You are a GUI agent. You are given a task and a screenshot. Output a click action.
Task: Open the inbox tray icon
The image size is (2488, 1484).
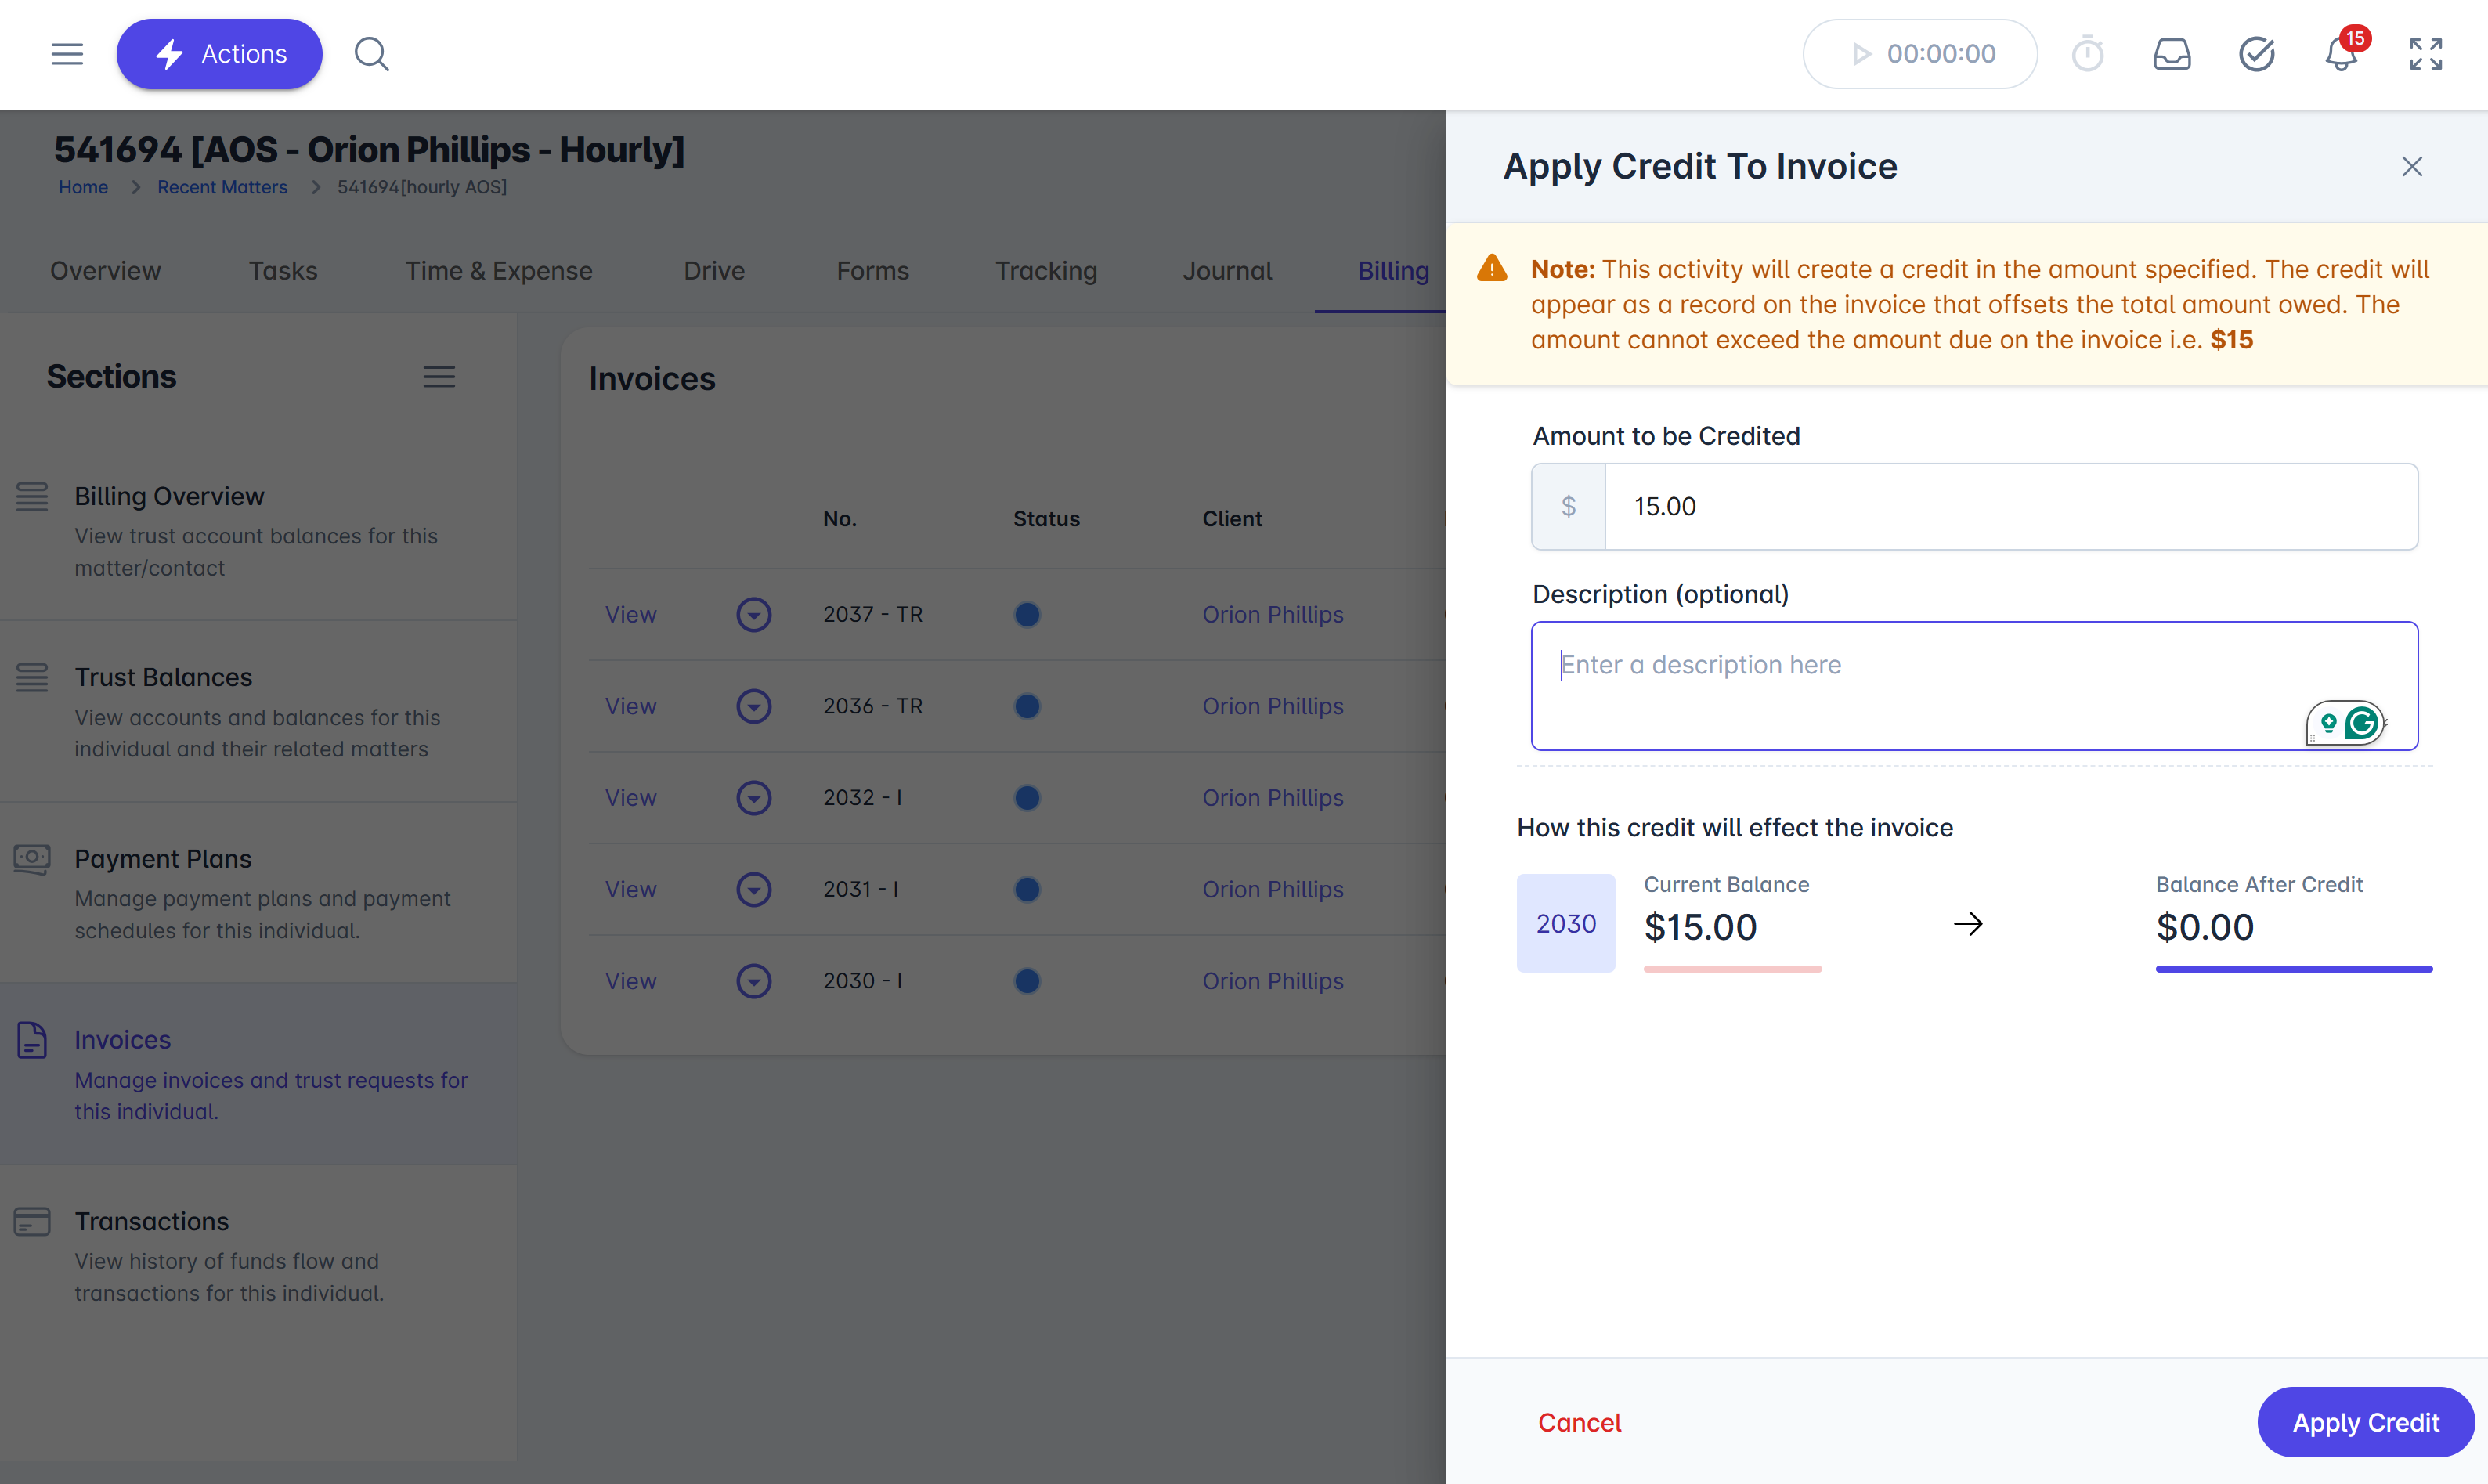tap(2171, 54)
